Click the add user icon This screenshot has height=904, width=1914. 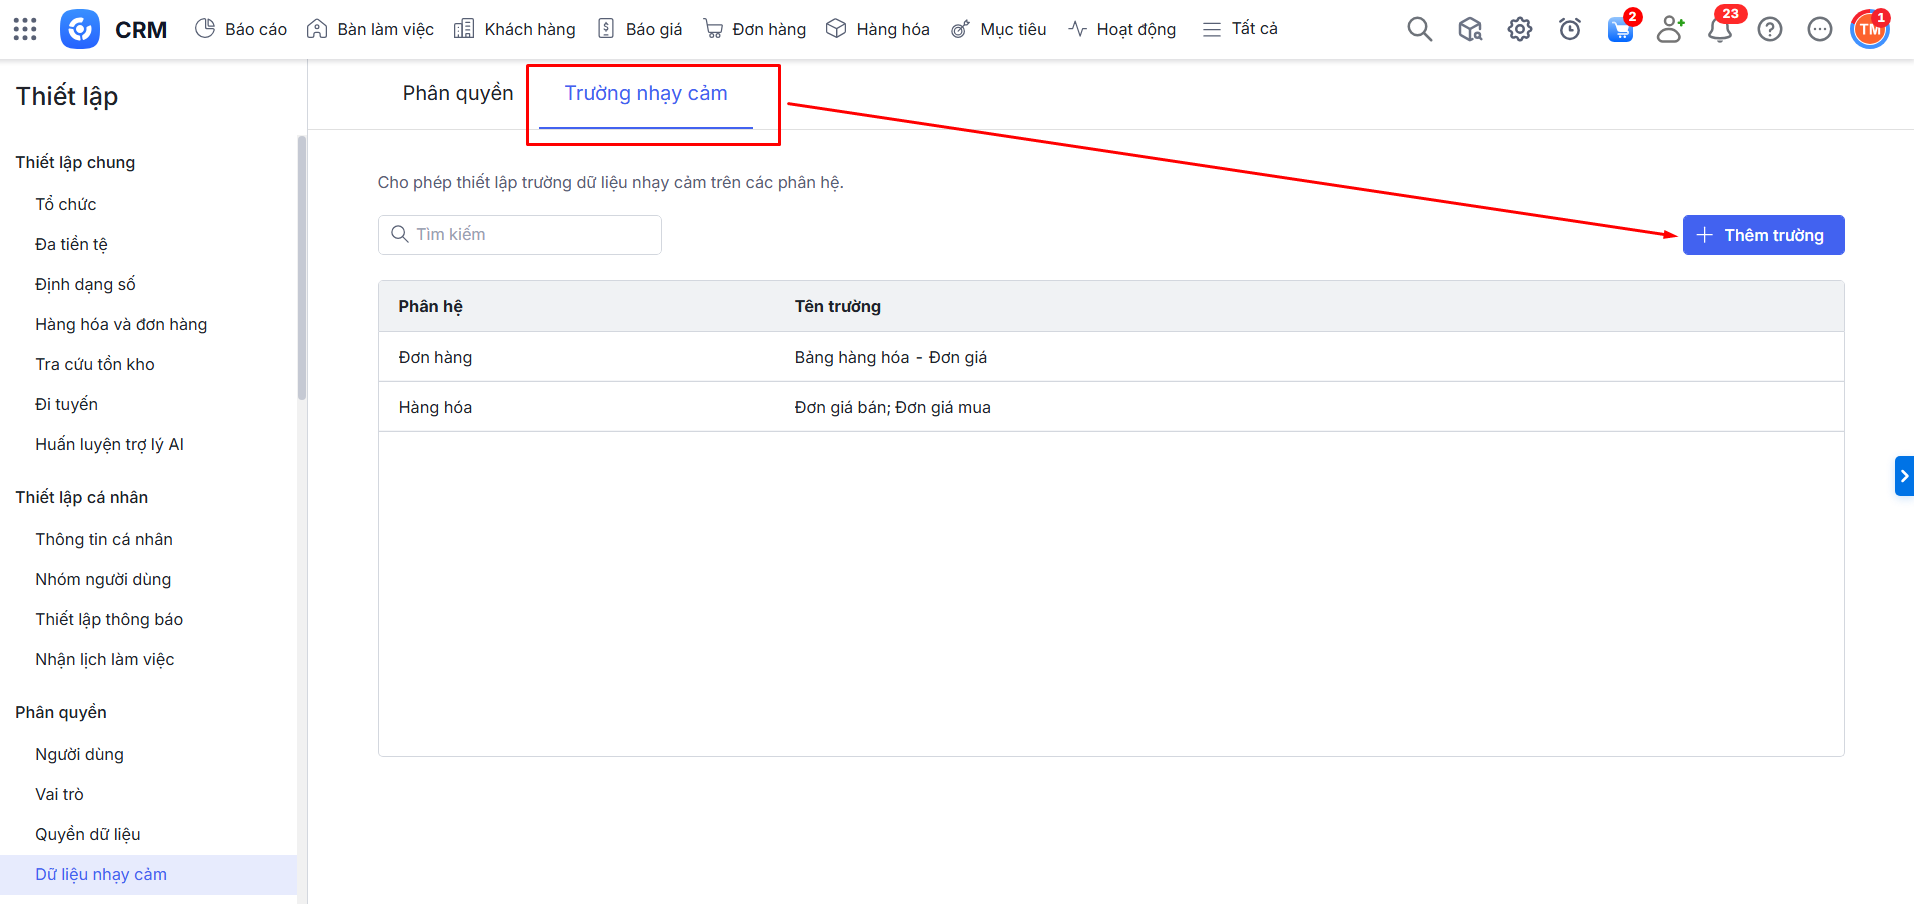[1670, 29]
